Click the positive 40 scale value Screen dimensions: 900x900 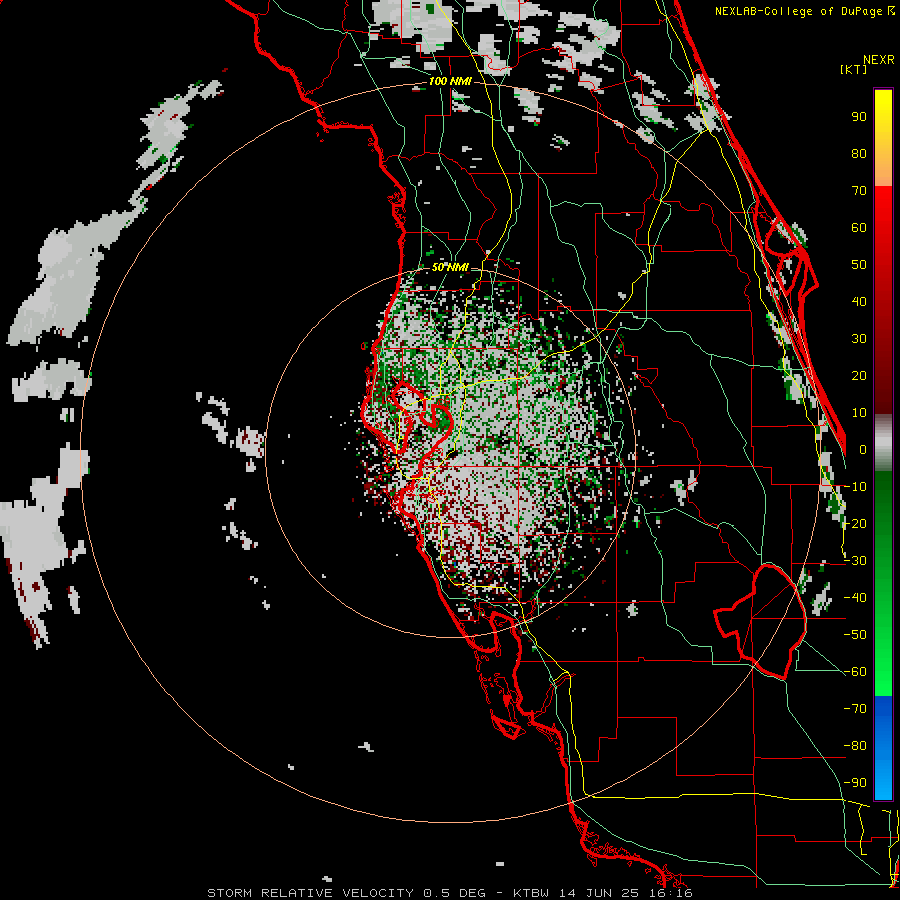pos(859,301)
